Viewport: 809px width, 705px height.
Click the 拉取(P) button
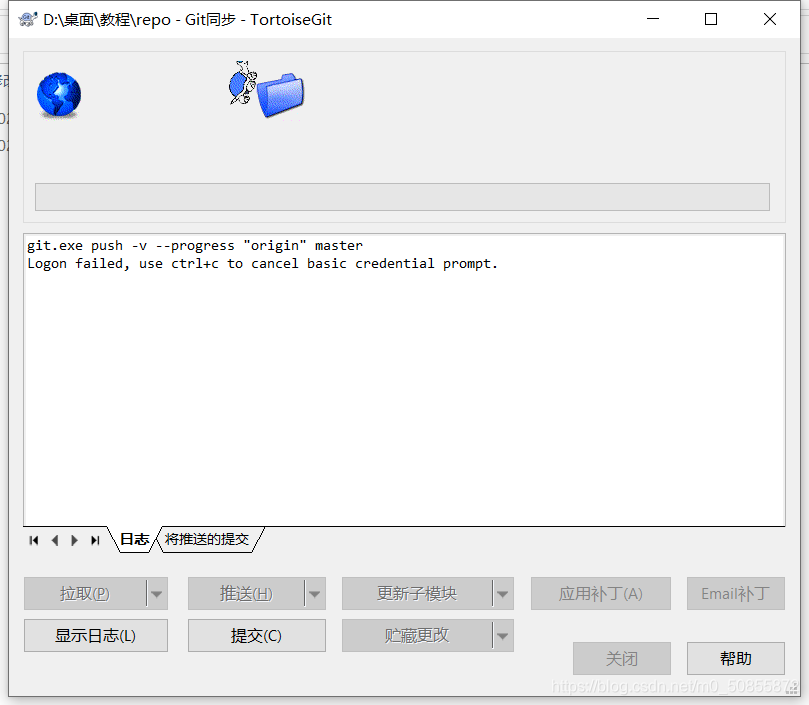tap(85, 594)
